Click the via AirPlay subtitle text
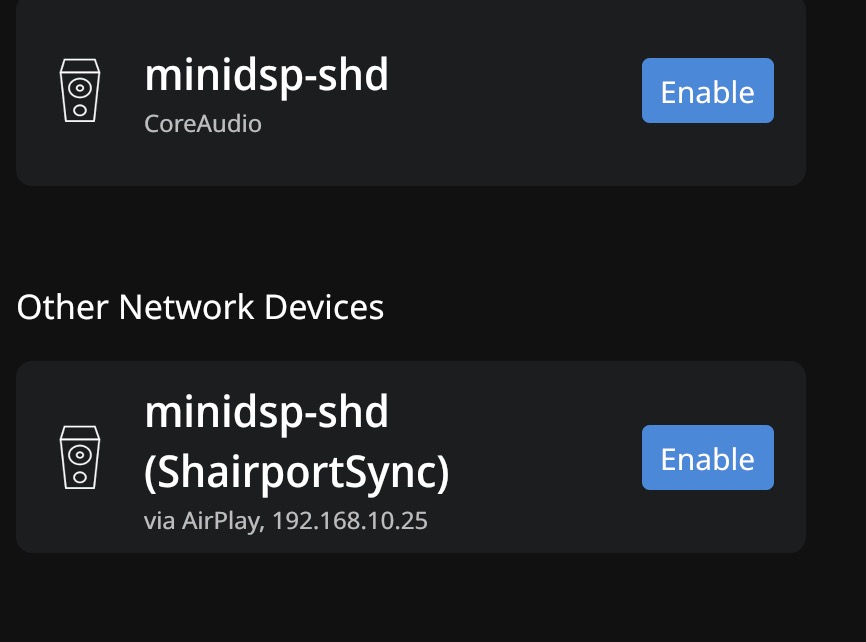The width and height of the screenshot is (866, 642). tap(203, 521)
